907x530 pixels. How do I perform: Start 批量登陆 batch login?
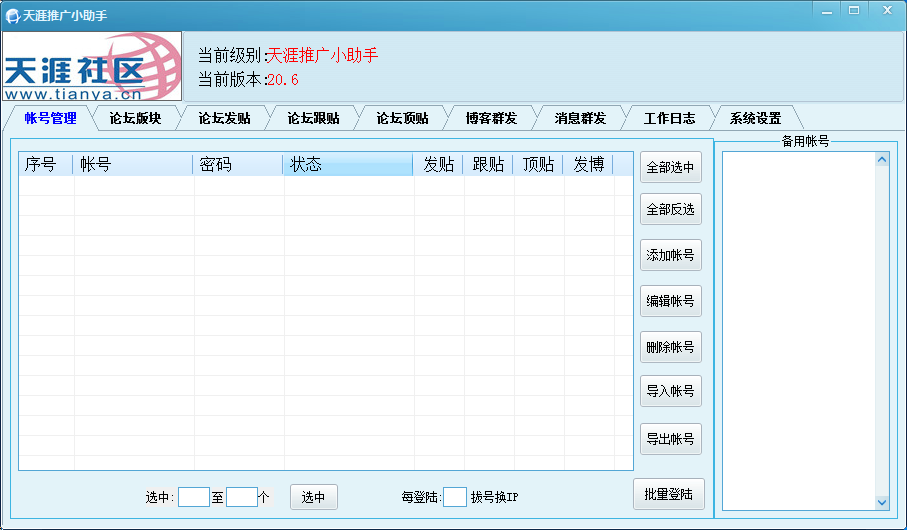coord(669,494)
